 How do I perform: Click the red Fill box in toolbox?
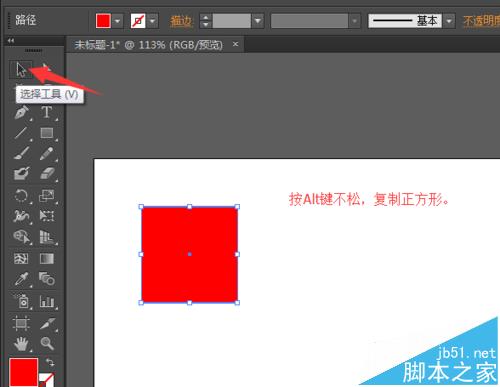[23, 372]
